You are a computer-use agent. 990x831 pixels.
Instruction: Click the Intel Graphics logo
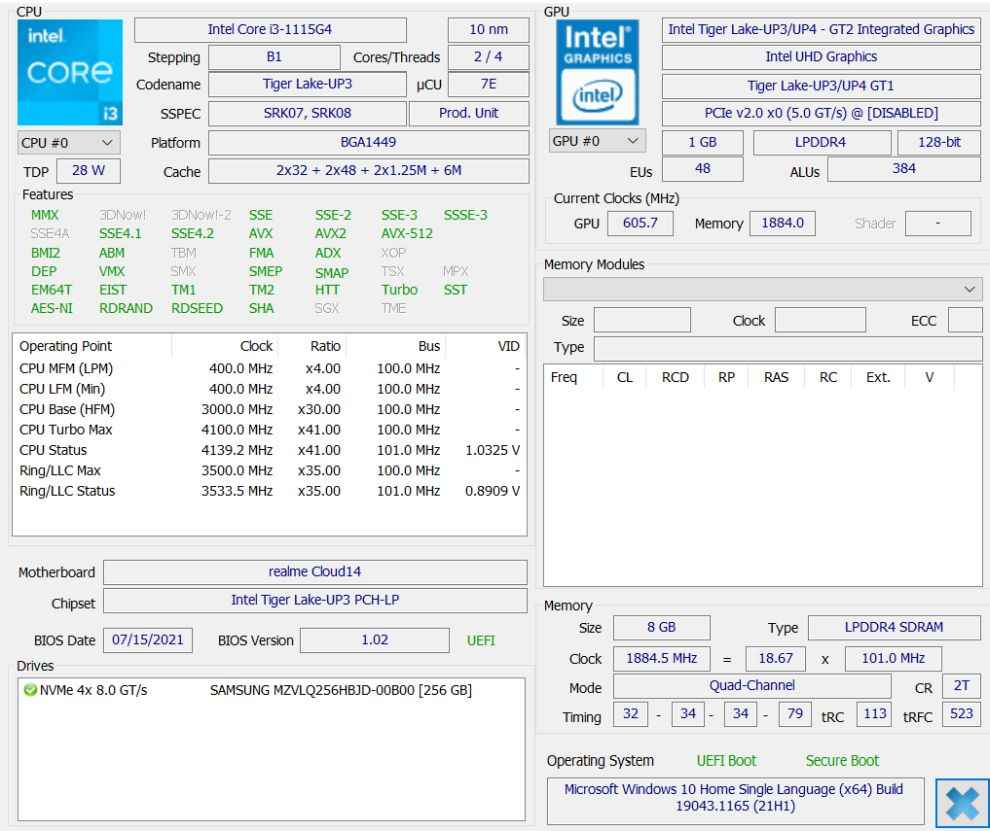597,72
